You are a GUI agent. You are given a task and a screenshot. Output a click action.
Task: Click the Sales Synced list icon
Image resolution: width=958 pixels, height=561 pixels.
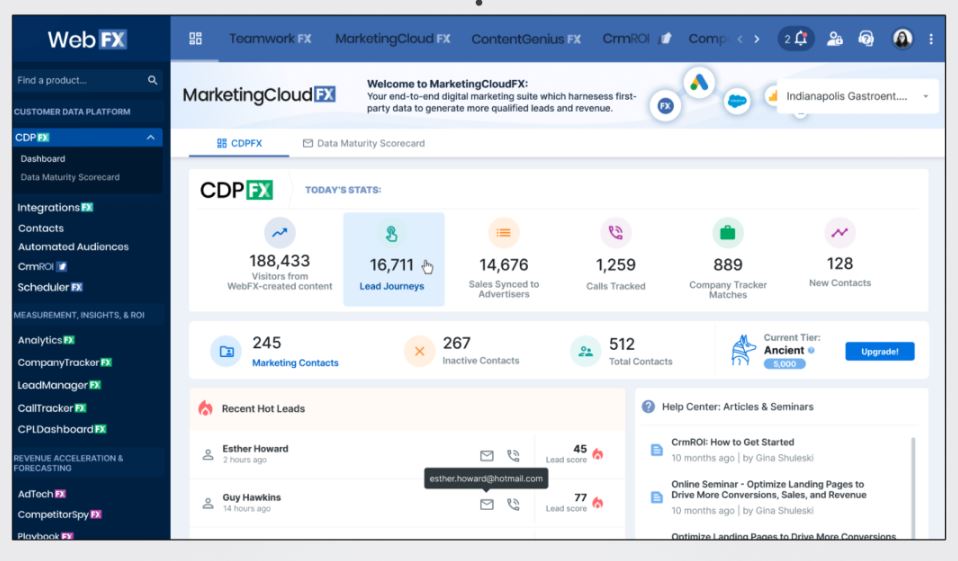click(x=503, y=232)
